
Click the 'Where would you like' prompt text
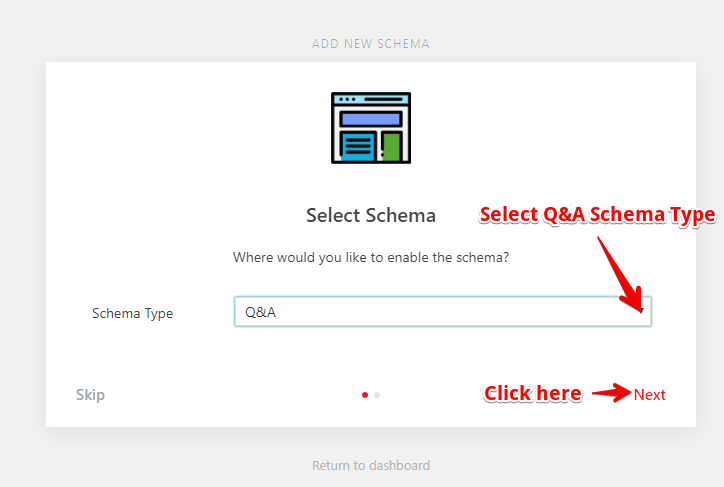point(371,257)
